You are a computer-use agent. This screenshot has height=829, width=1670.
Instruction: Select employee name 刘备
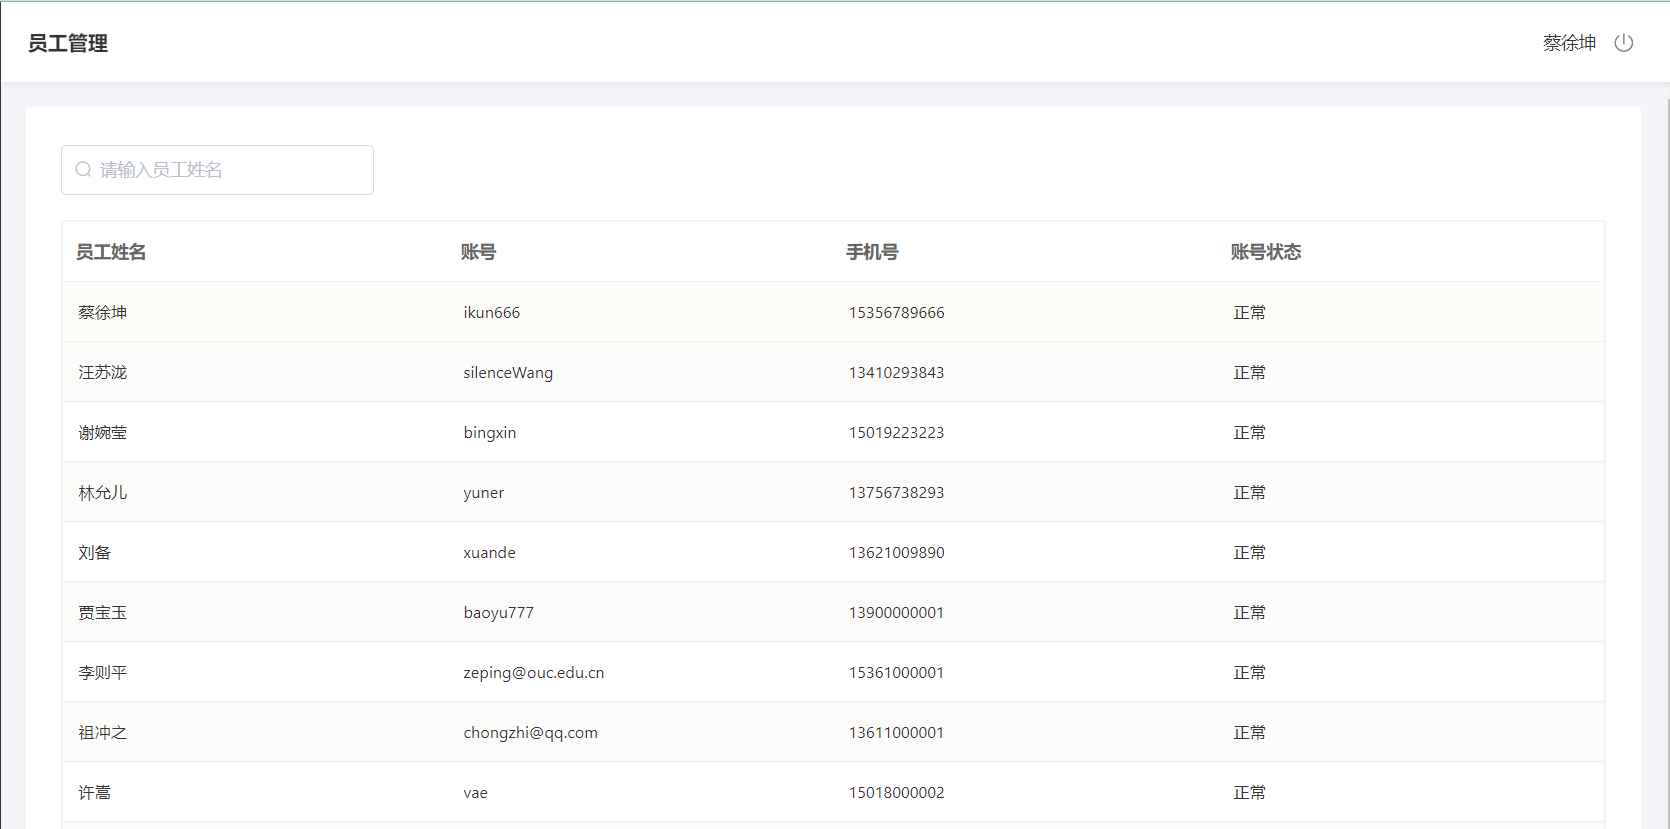pos(95,553)
